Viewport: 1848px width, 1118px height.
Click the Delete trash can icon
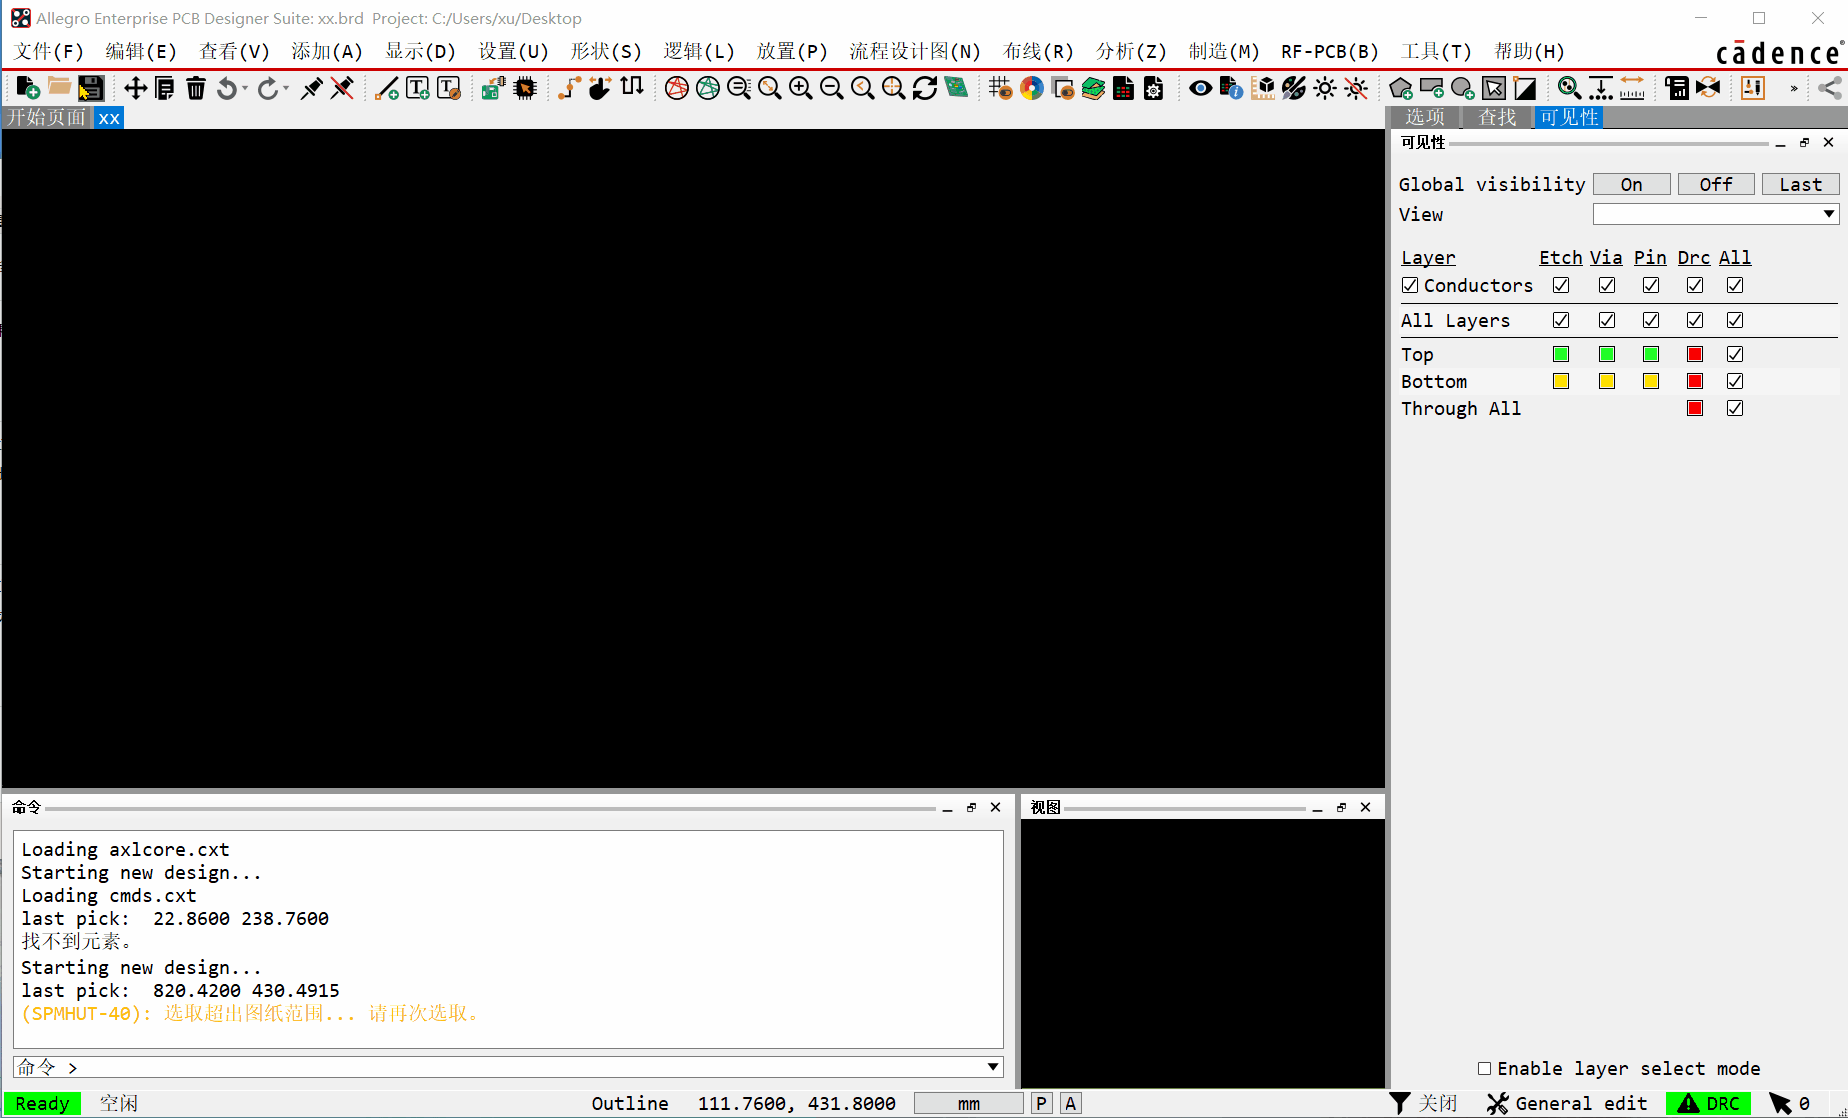pos(196,89)
